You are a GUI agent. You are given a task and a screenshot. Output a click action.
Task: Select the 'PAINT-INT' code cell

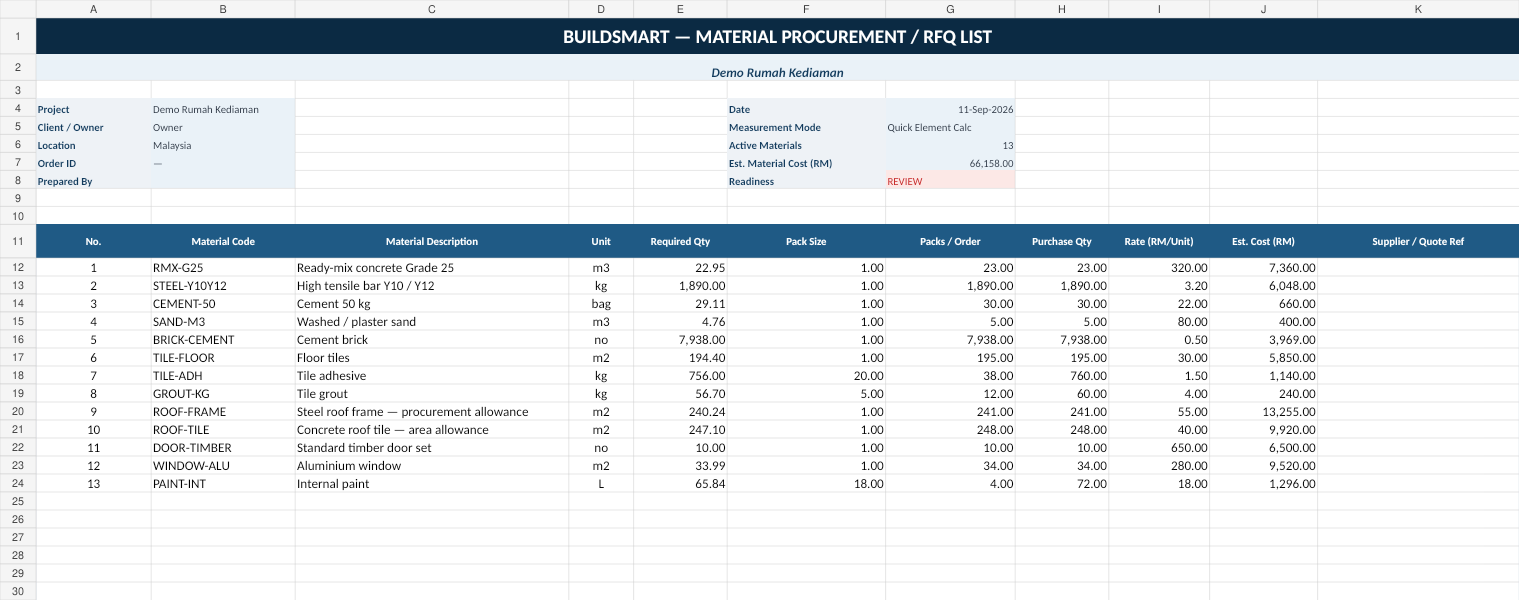[223, 484]
